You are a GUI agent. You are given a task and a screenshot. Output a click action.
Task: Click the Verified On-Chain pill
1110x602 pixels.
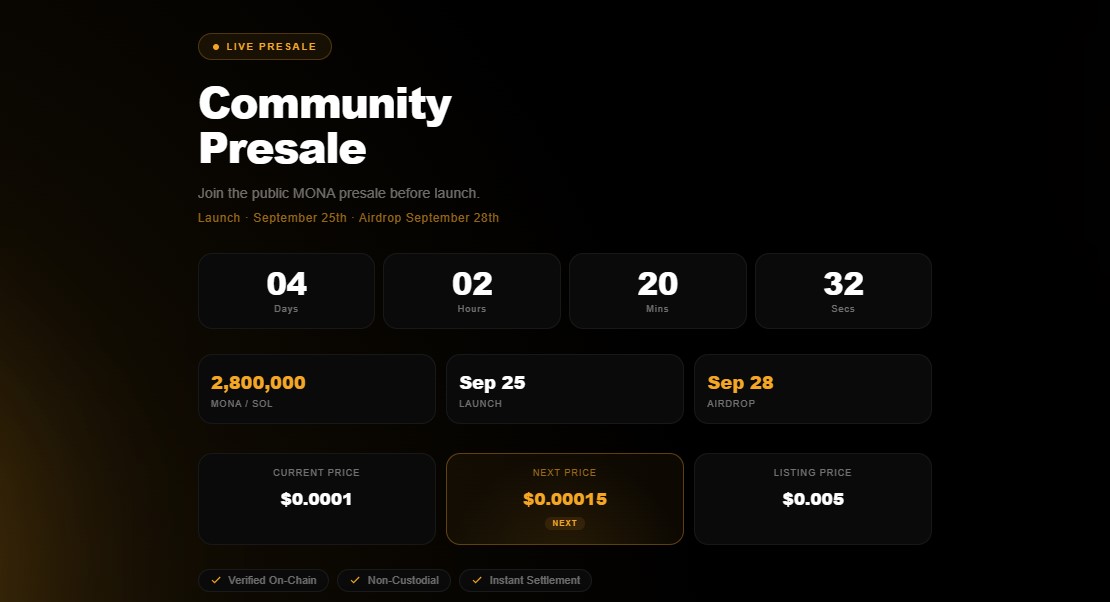[263, 580]
